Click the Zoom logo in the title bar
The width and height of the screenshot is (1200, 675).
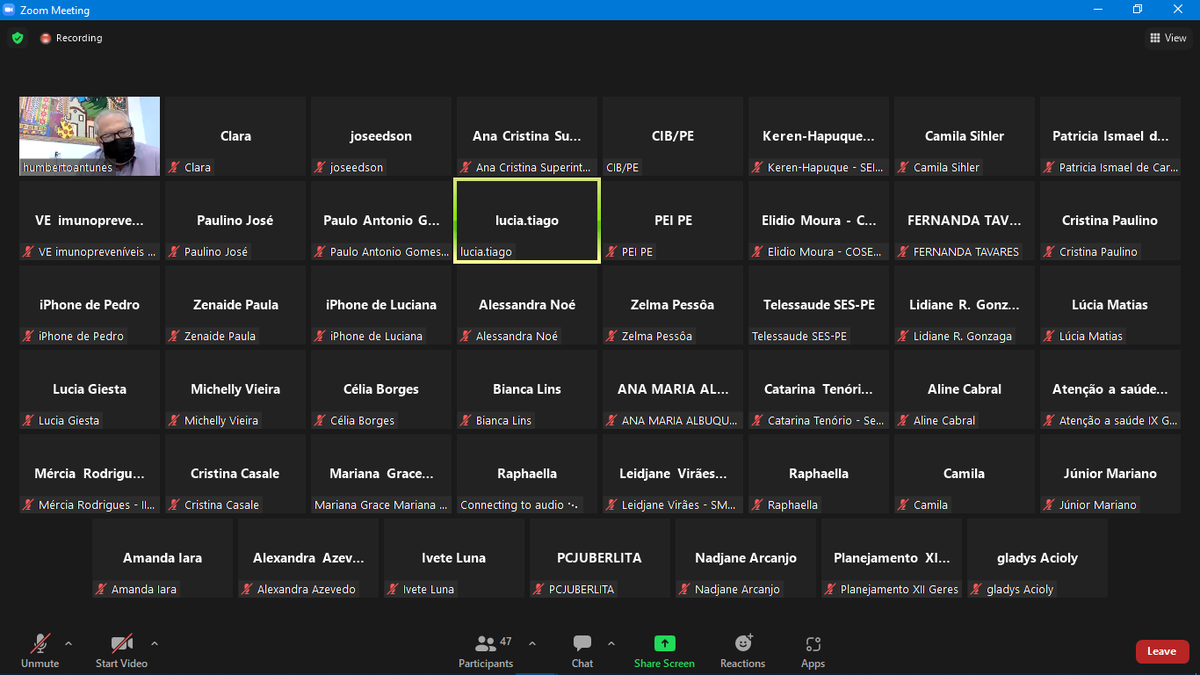tap(9, 10)
